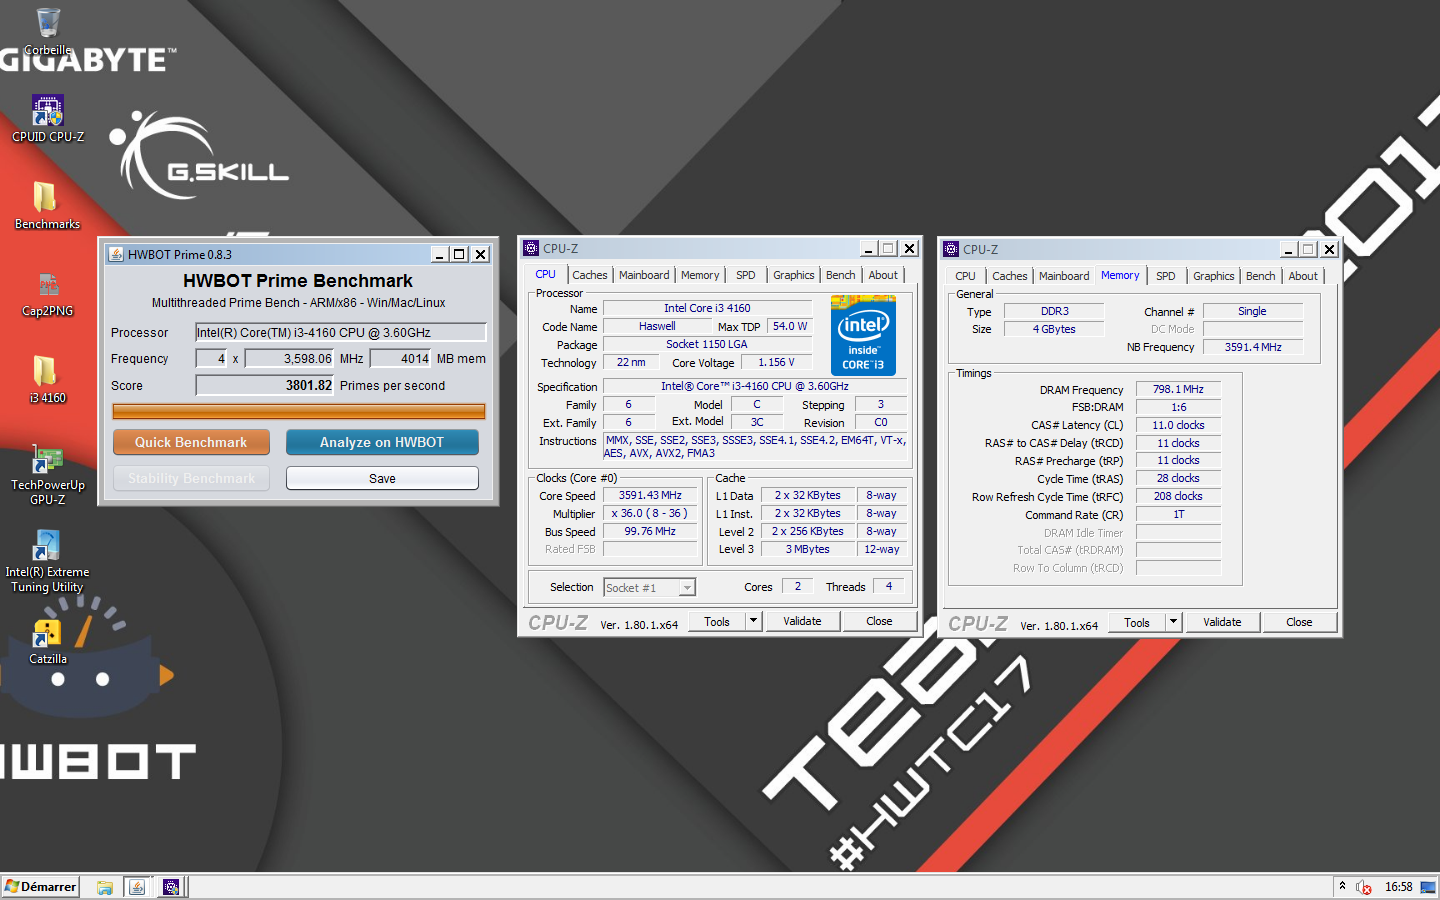
Task: Switch to Caches tab in right CPU-Z
Action: click(x=1010, y=276)
